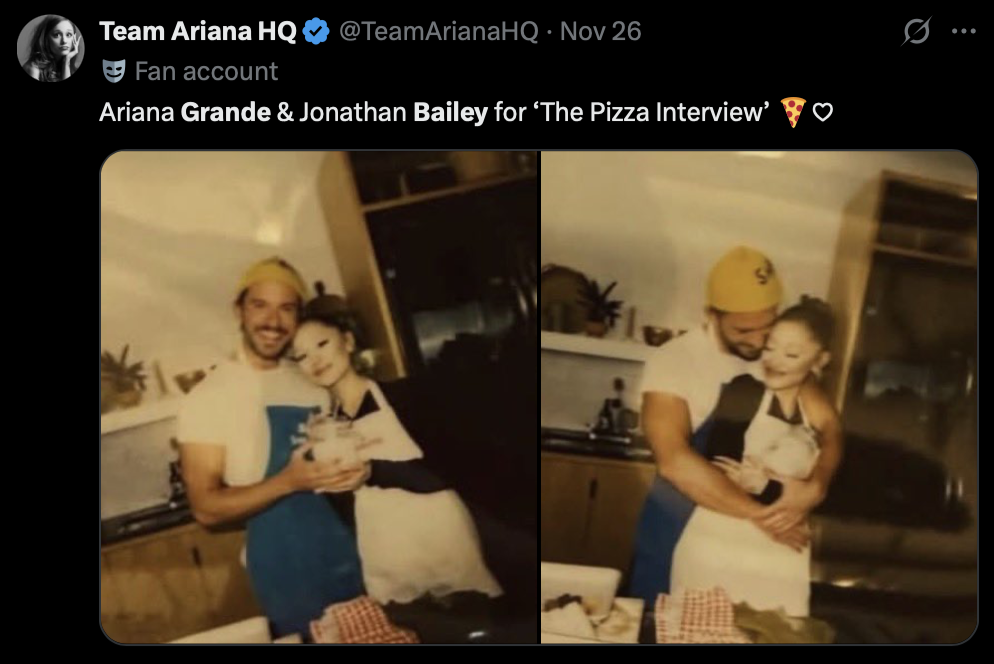Open the Team Ariana HQ profile avatar

pyautogui.click(x=50, y=48)
